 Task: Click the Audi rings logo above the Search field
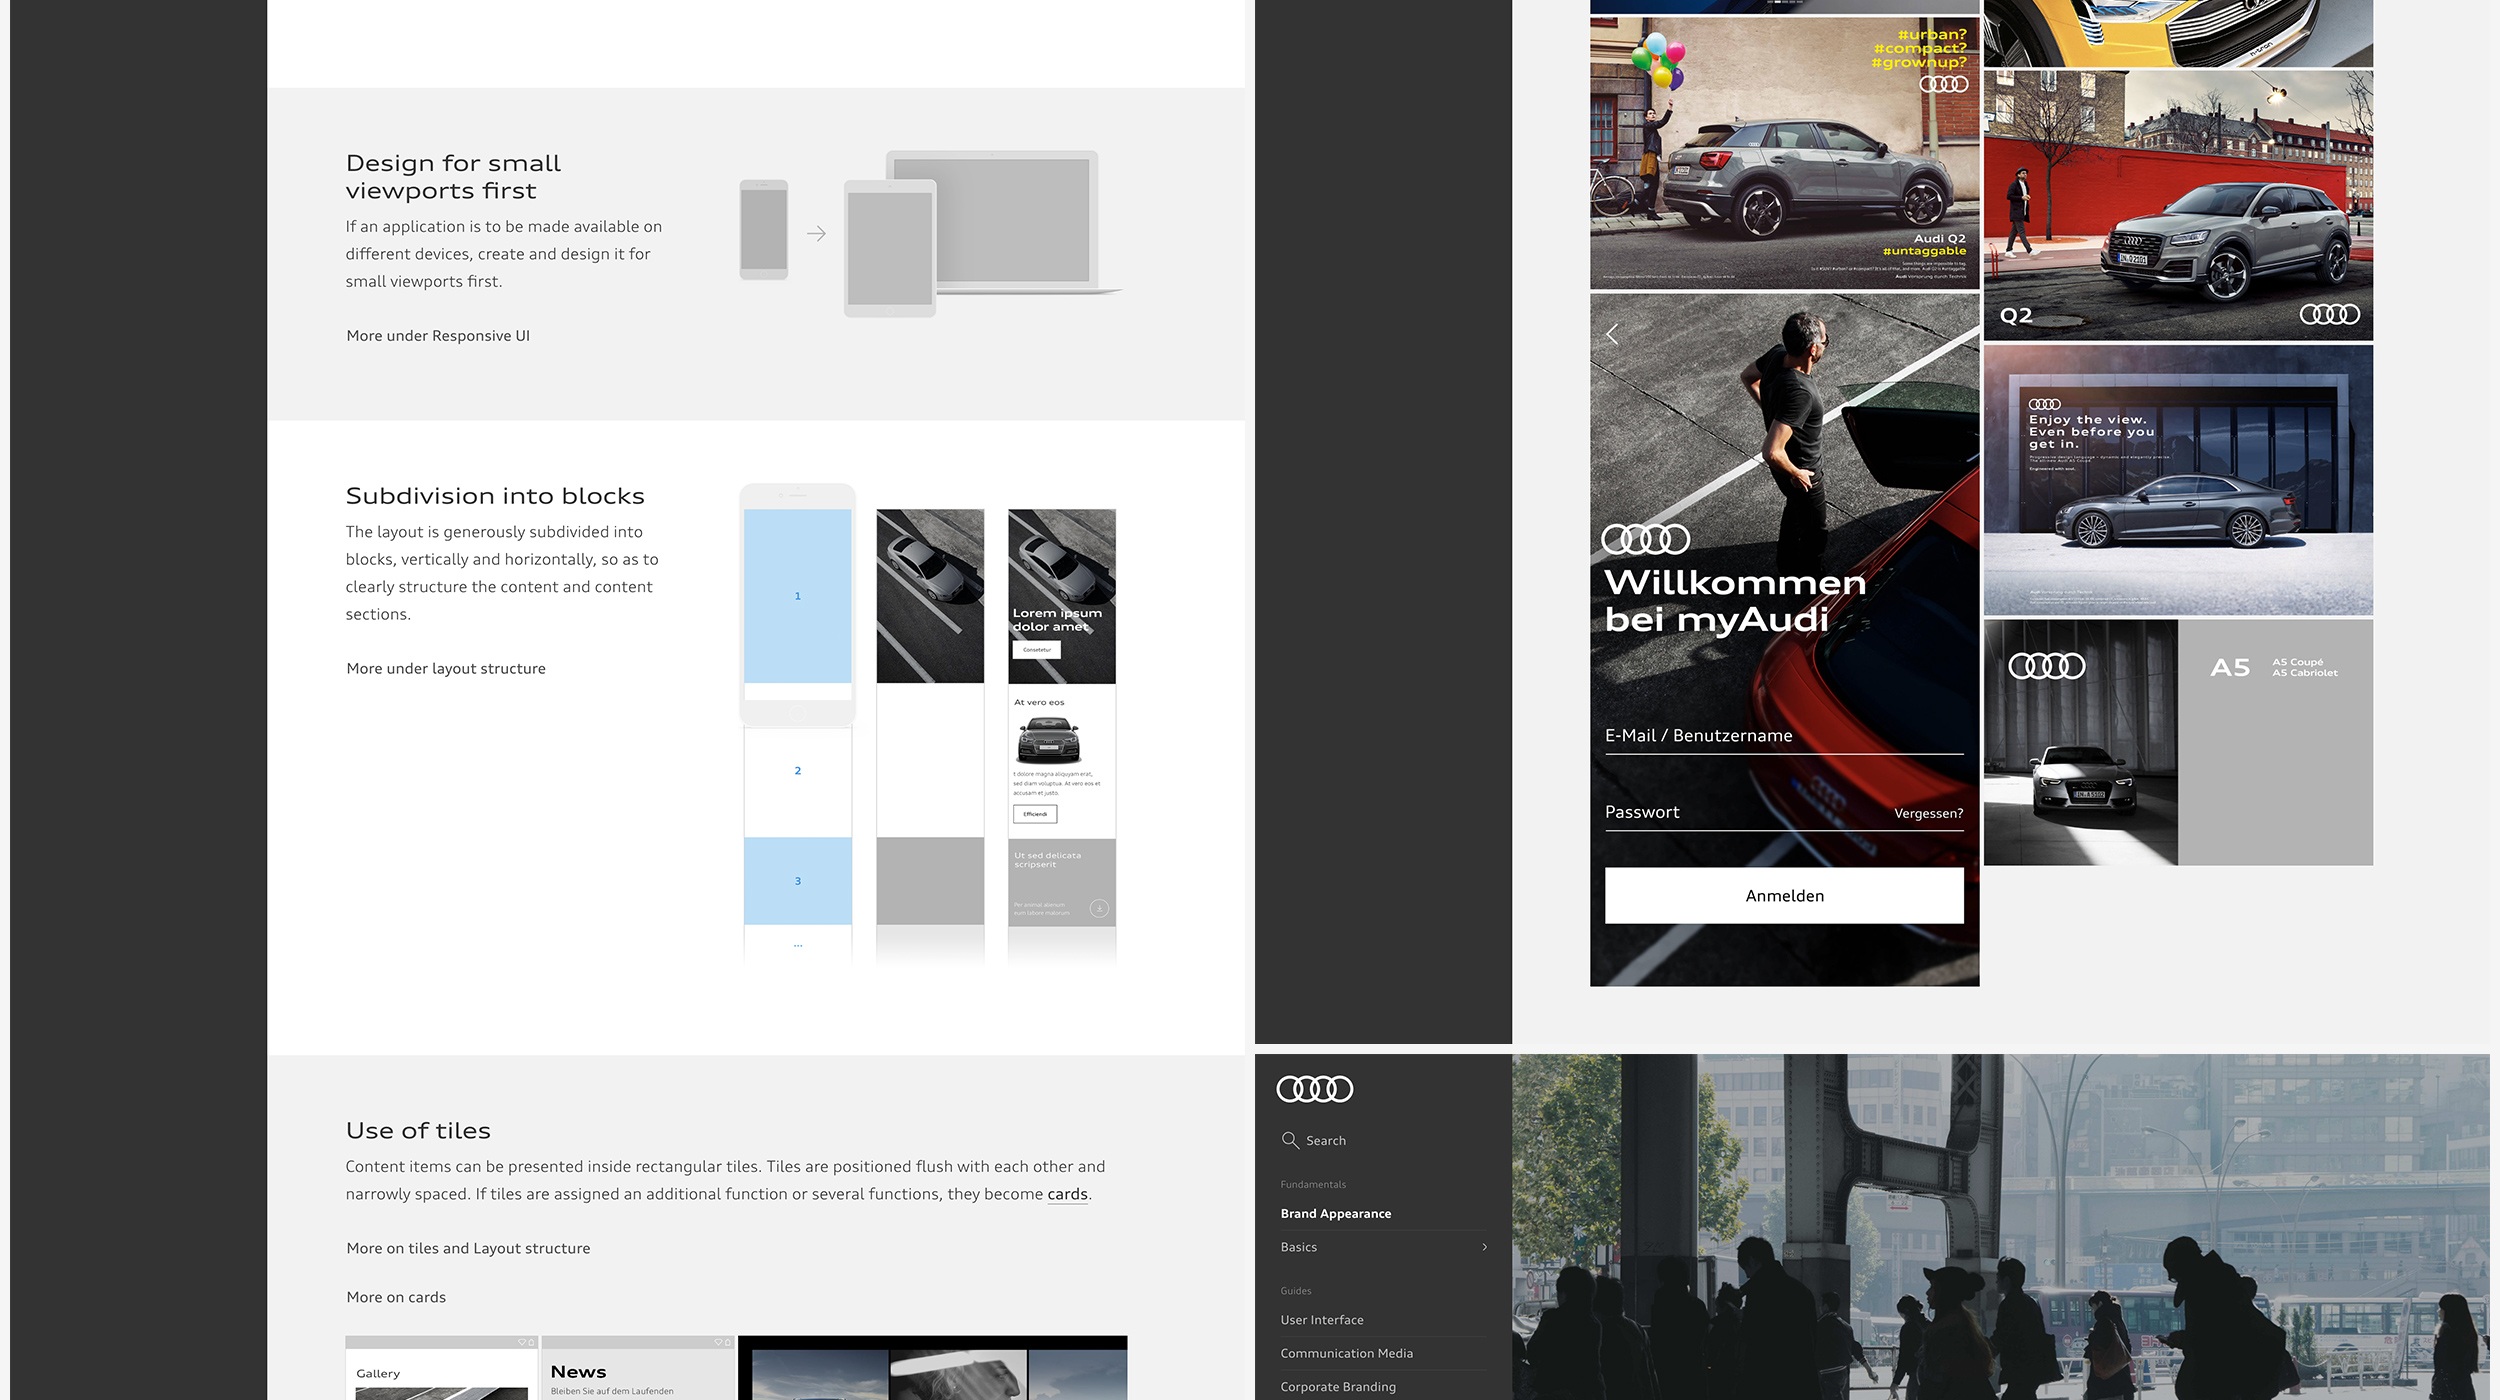tap(1314, 1089)
